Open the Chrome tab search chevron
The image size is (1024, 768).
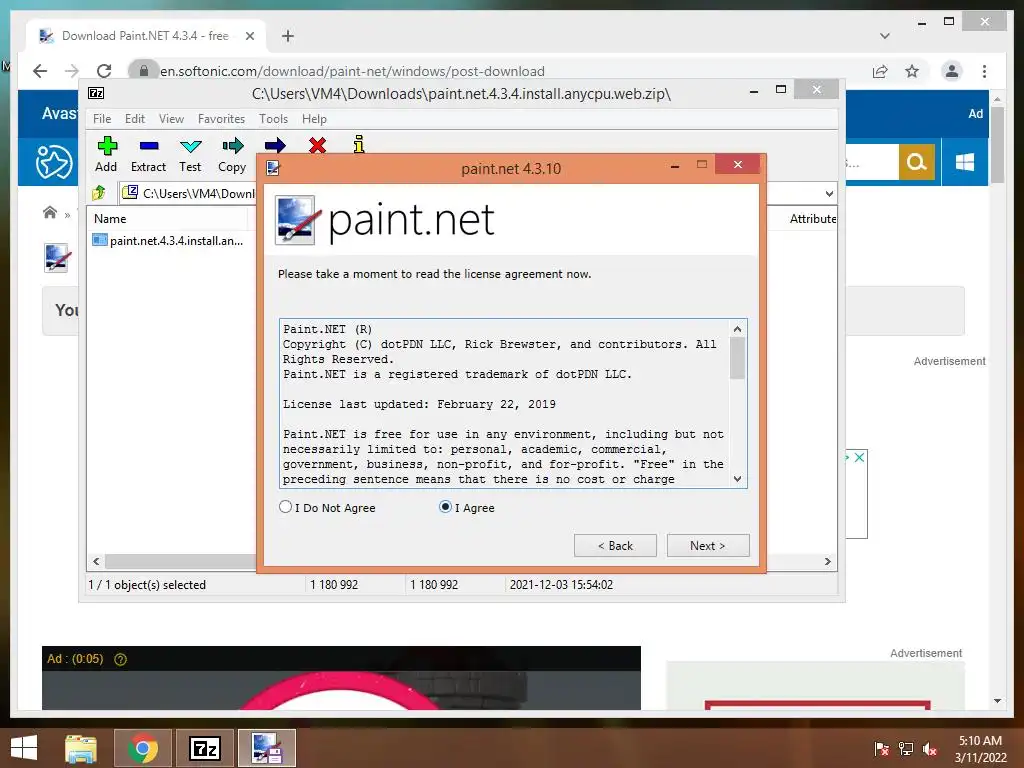pos(884,36)
